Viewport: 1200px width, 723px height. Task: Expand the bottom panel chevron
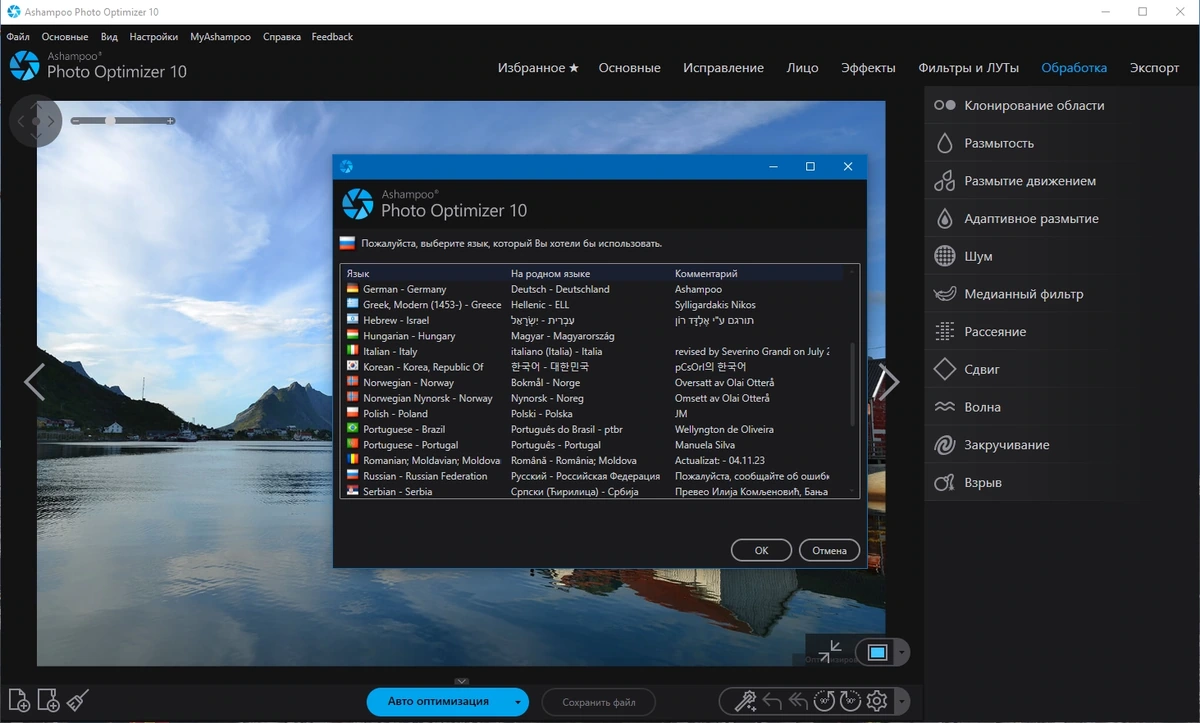coord(461,681)
